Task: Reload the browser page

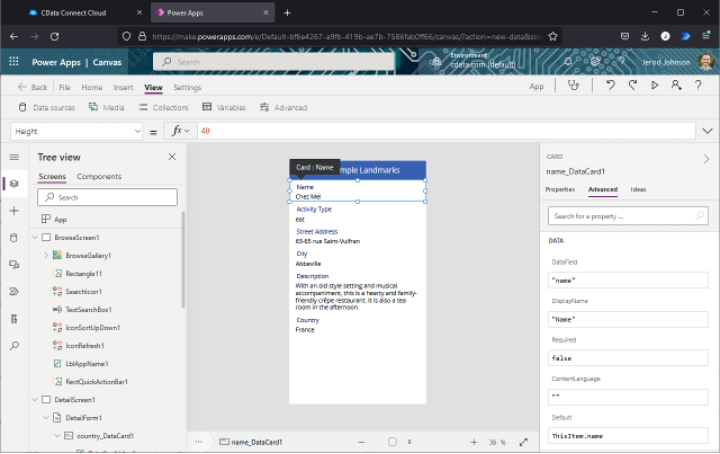Action: 55,36
